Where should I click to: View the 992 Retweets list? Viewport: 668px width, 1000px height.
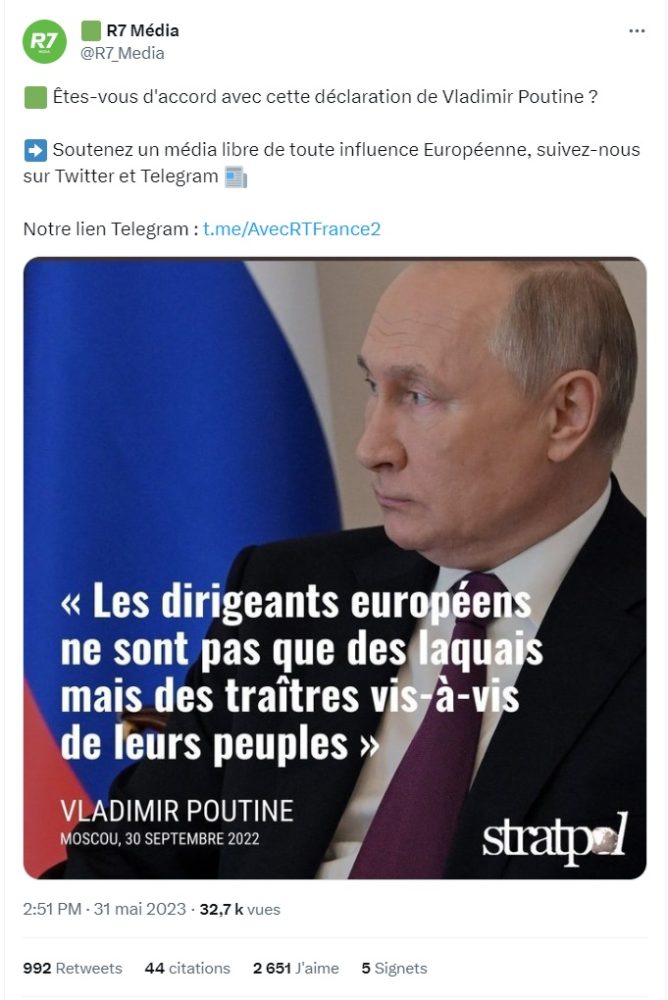pyautogui.click(x=72, y=968)
